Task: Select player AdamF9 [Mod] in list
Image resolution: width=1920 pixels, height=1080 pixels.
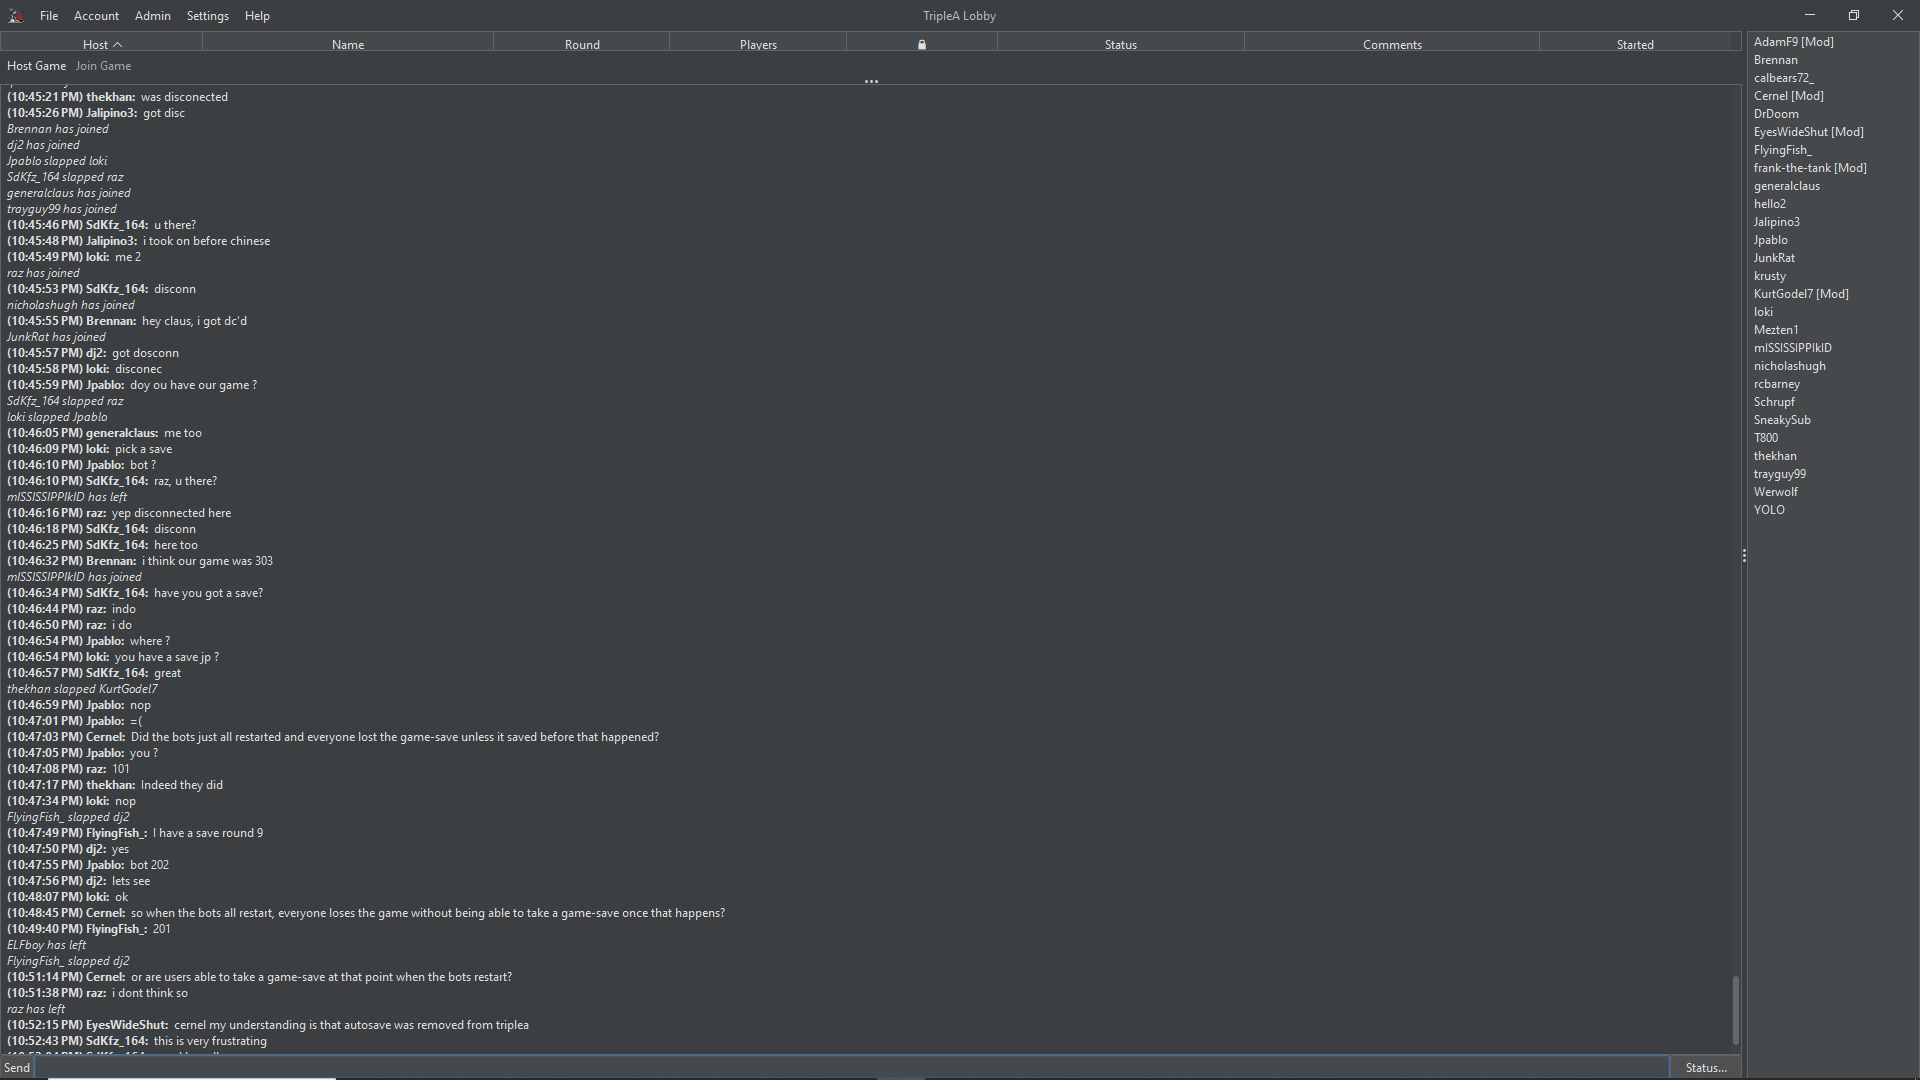Action: click(1793, 42)
